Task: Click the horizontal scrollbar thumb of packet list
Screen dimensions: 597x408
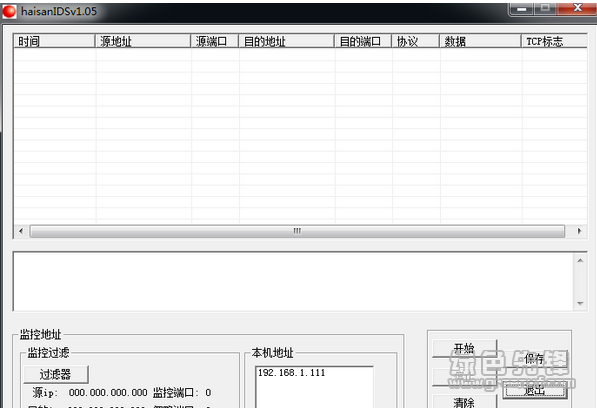Action: click(x=297, y=231)
